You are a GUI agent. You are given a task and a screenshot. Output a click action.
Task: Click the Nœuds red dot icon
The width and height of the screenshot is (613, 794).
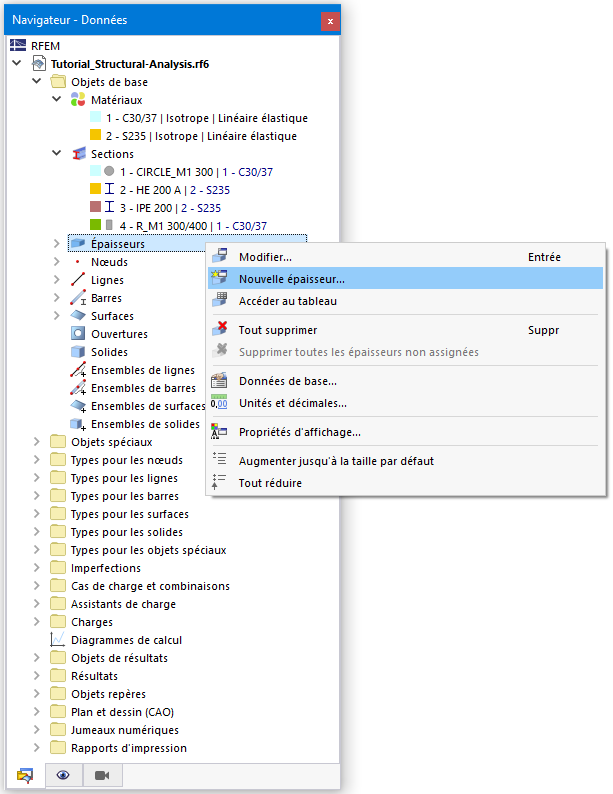point(77,262)
